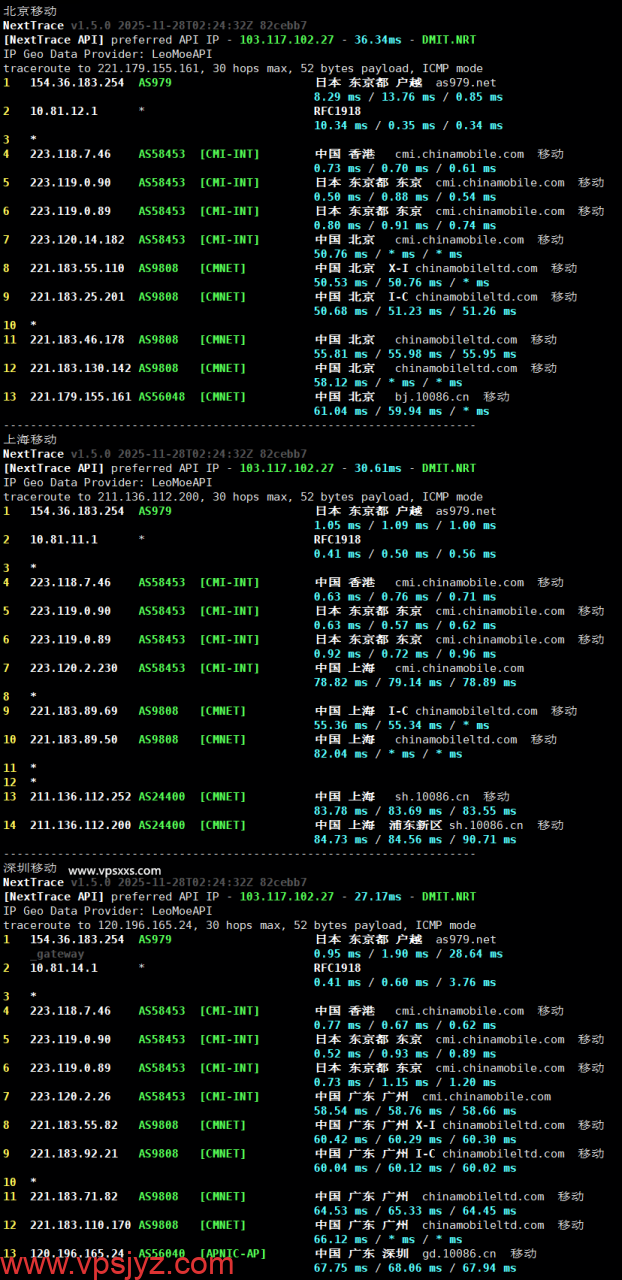This screenshot has width=622, height=1280.
Task: Click the AS56048 label
Action: pyautogui.click(x=162, y=397)
